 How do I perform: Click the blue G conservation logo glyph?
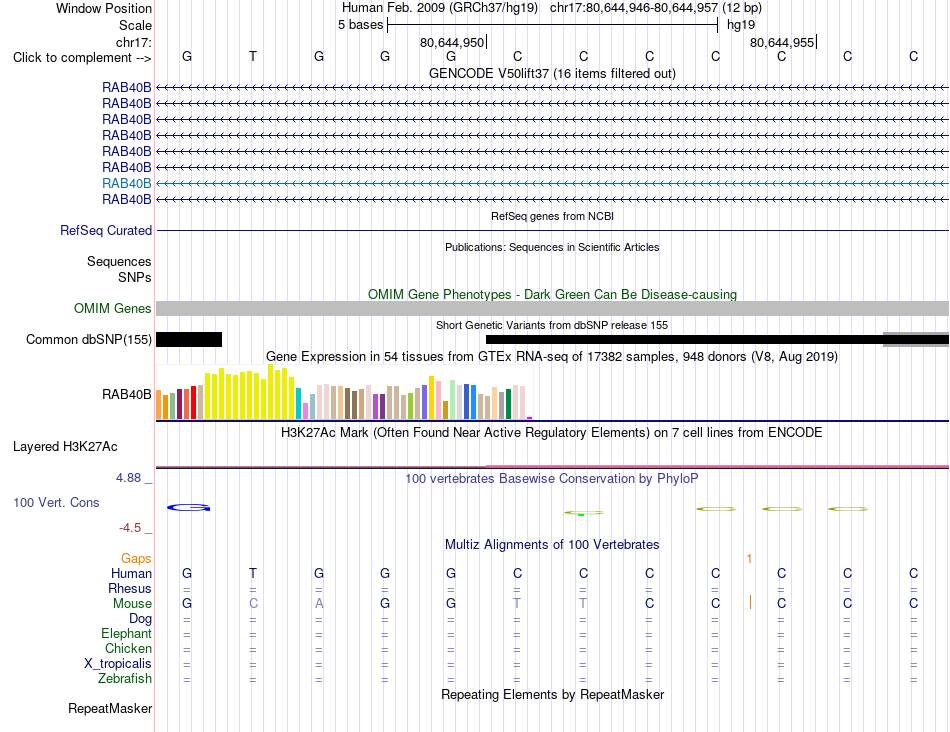click(188, 507)
